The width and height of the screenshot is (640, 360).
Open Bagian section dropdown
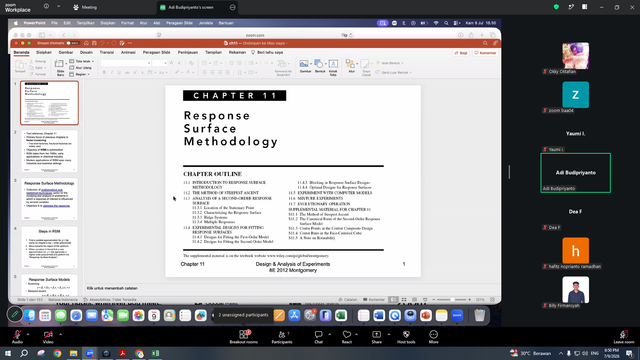(x=80, y=74)
